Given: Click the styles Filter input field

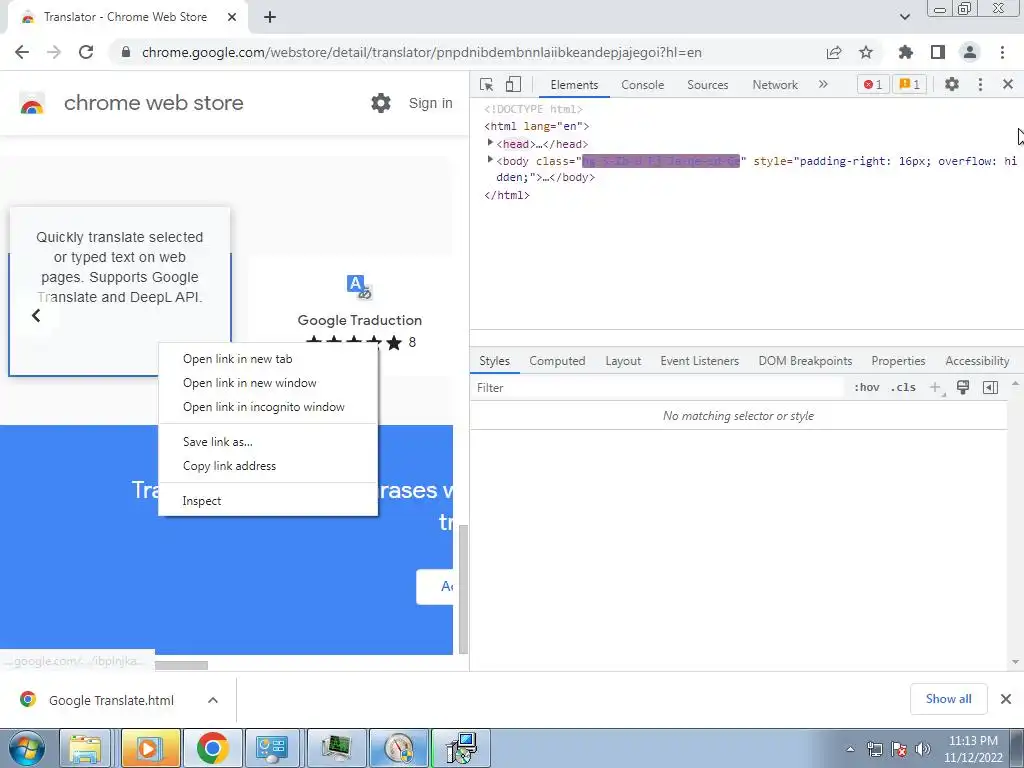Looking at the screenshot, I should pos(656,388).
